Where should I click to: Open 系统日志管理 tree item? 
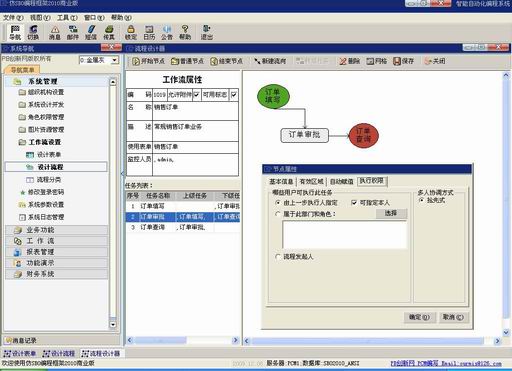pyautogui.click(x=41, y=217)
